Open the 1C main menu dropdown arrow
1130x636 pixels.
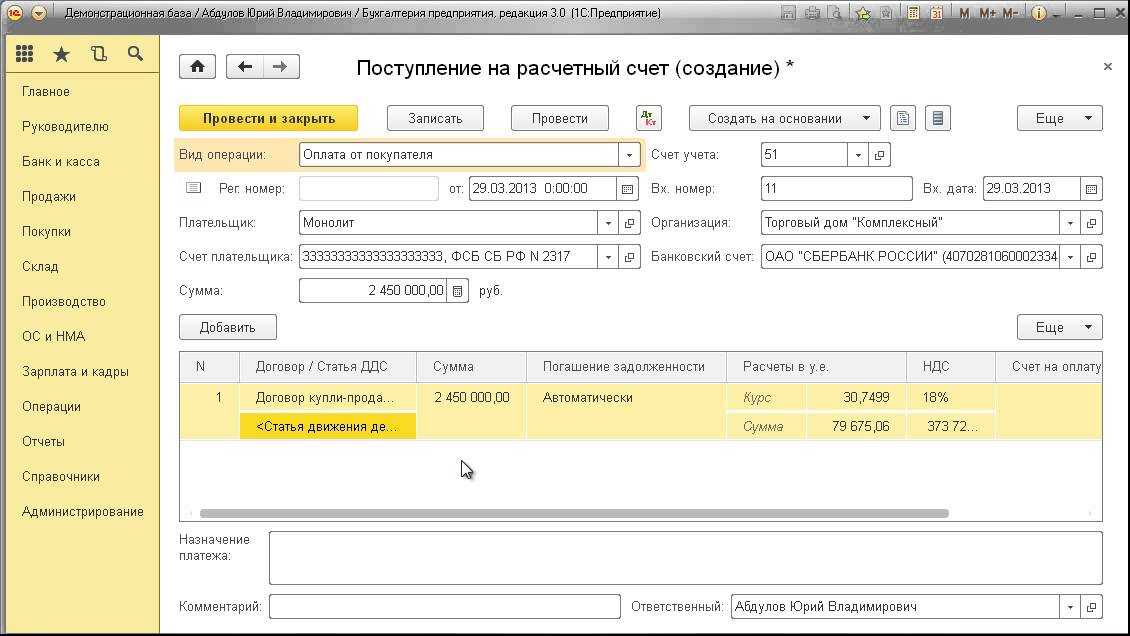[39, 13]
